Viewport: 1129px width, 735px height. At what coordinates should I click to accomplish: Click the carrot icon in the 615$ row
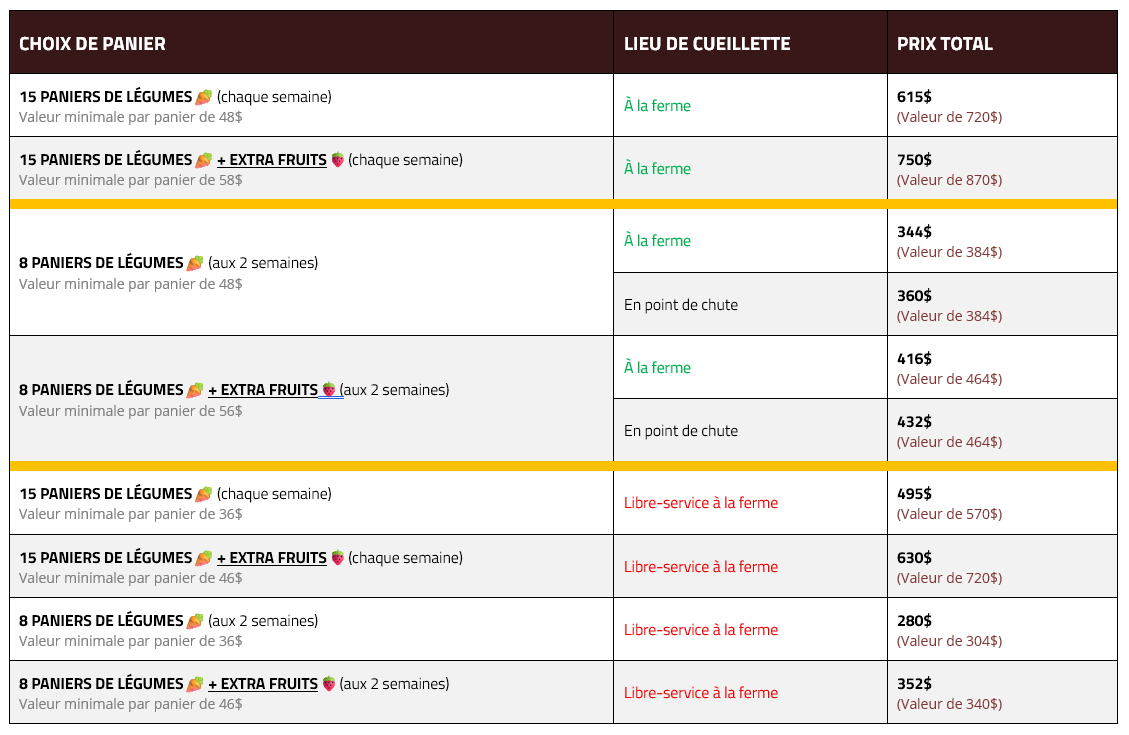(203, 97)
